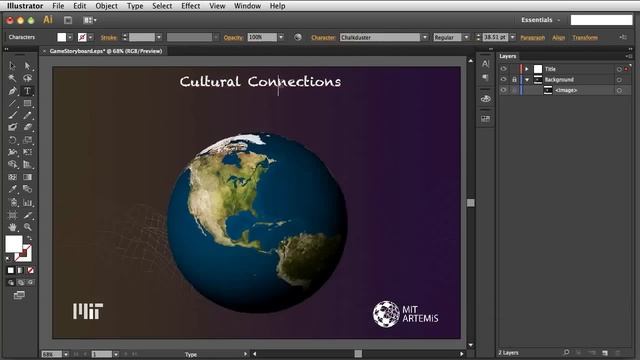Select the Direct Selection tool
Viewport: 640px width, 360px height.
point(27,66)
